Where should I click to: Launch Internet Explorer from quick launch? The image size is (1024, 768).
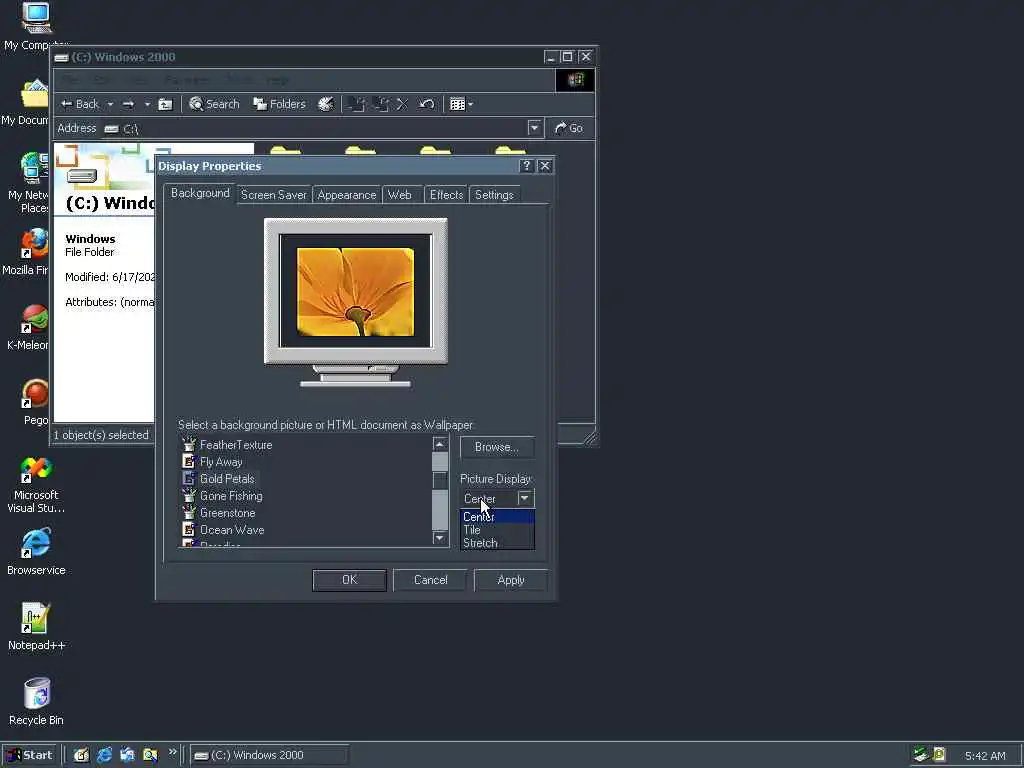click(x=104, y=755)
